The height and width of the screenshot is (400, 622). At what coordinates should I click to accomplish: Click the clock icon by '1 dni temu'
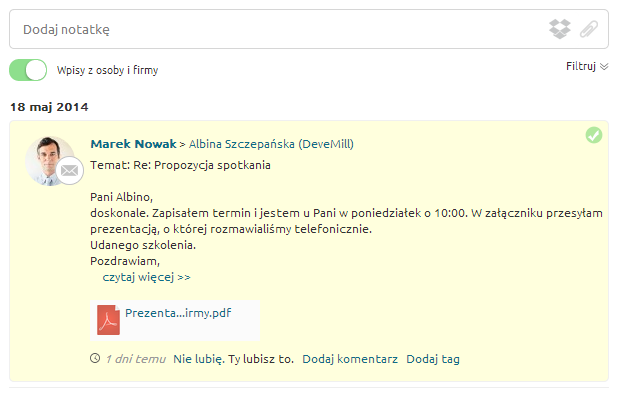pos(95,358)
